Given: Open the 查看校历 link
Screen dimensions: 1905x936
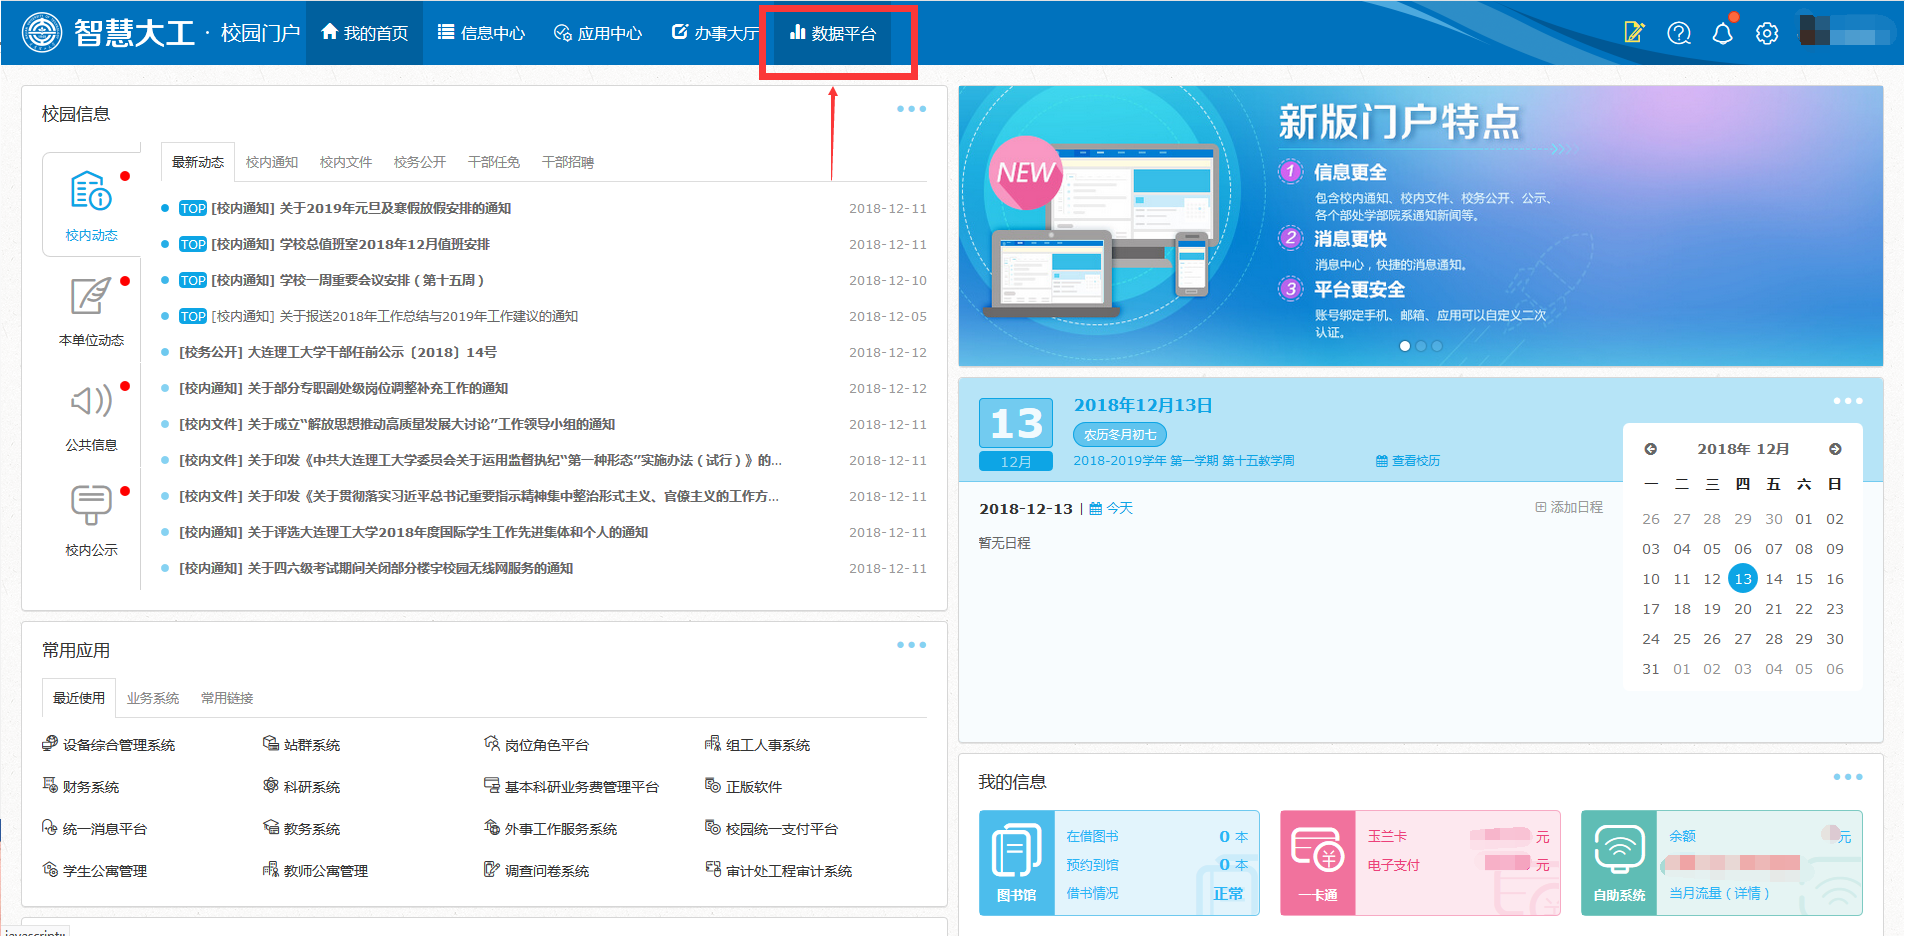Looking at the screenshot, I should click(1408, 461).
